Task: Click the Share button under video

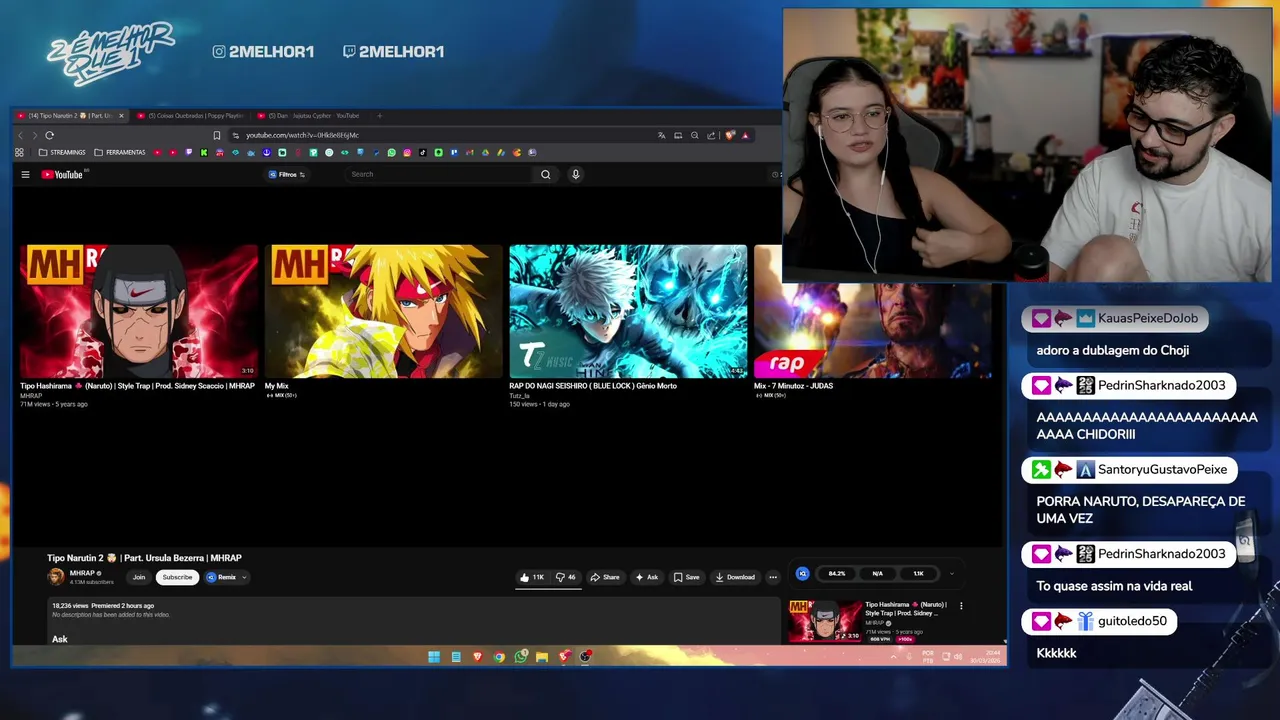Action: [x=604, y=577]
